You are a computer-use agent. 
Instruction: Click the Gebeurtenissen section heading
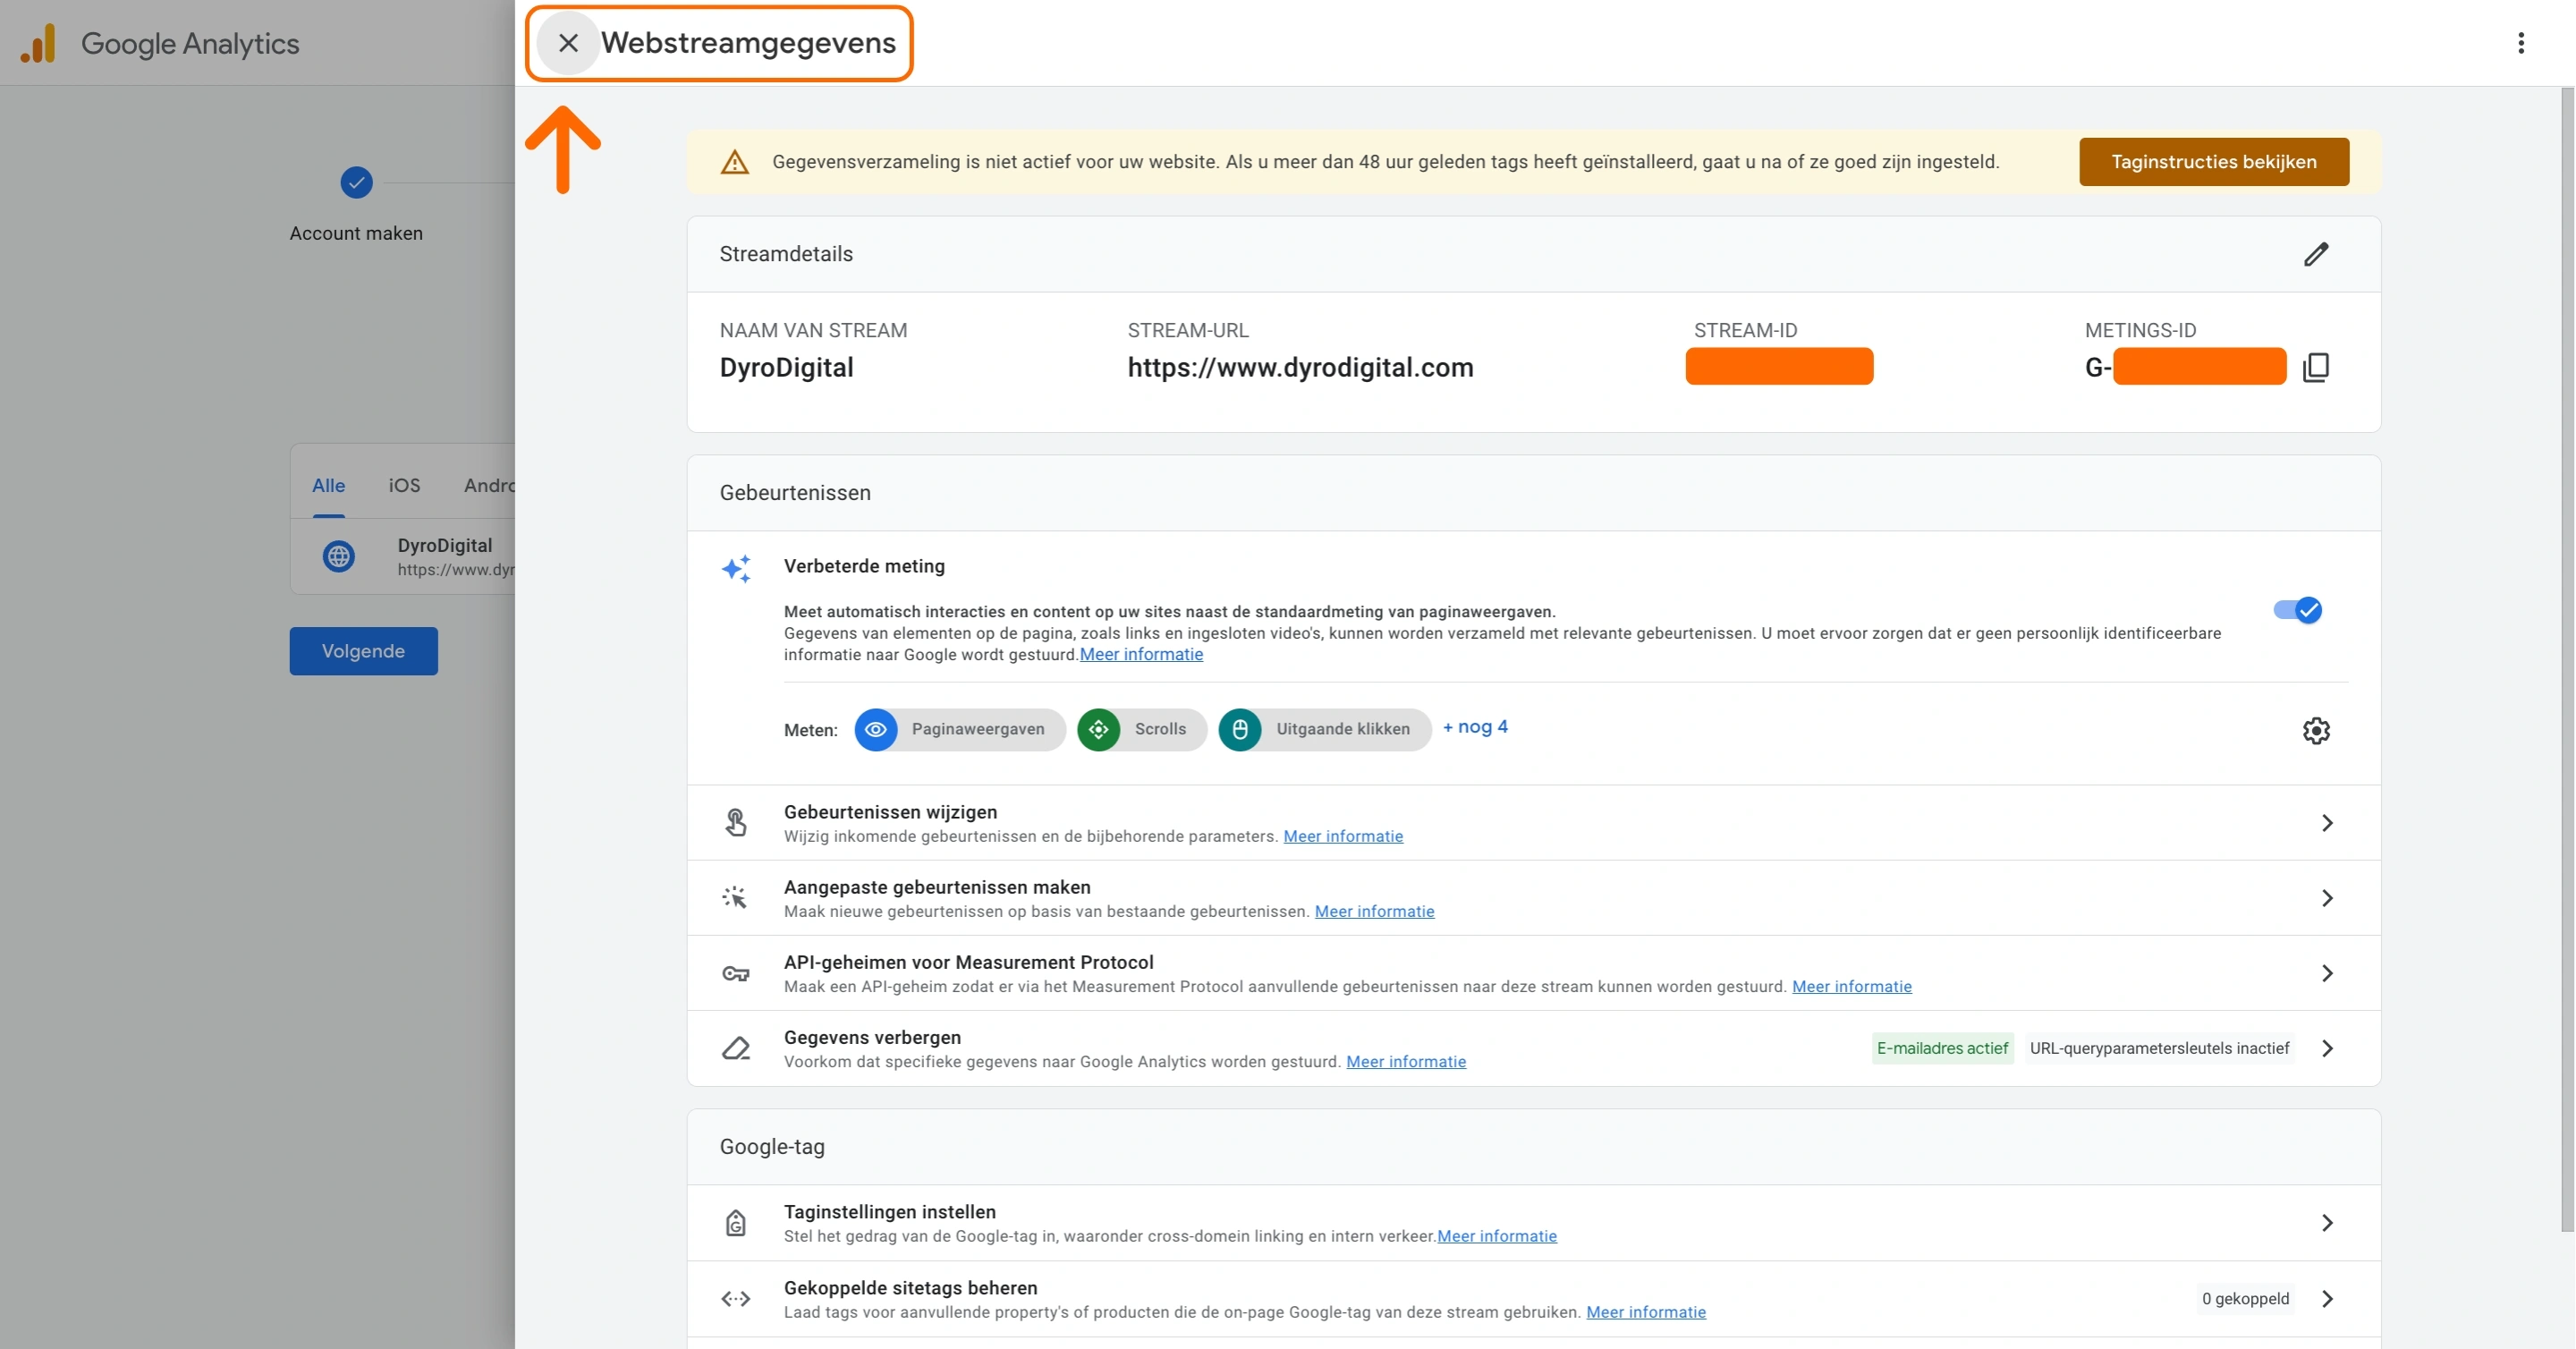click(x=795, y=493)
